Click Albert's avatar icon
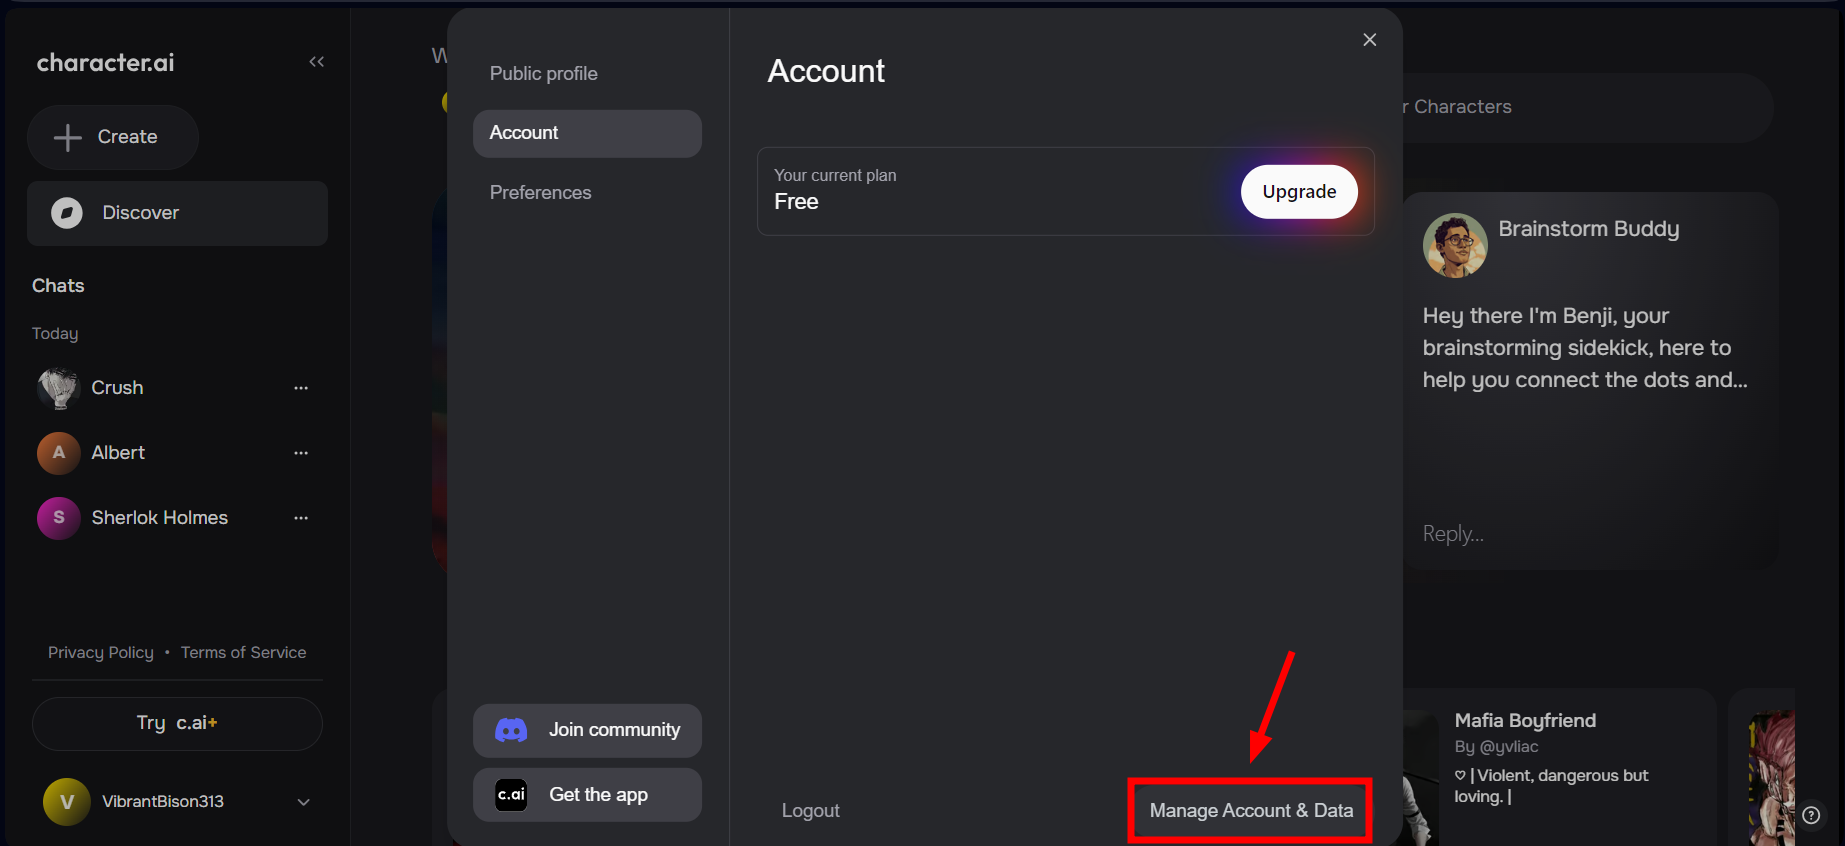Screen dimensions: 1845x846 (59, 453)
